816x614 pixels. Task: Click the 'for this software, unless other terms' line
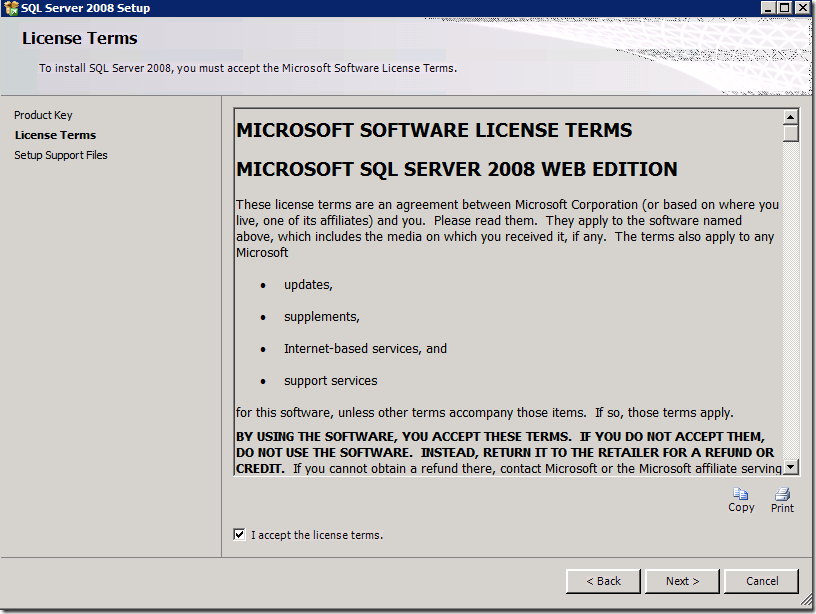[484, 413]
